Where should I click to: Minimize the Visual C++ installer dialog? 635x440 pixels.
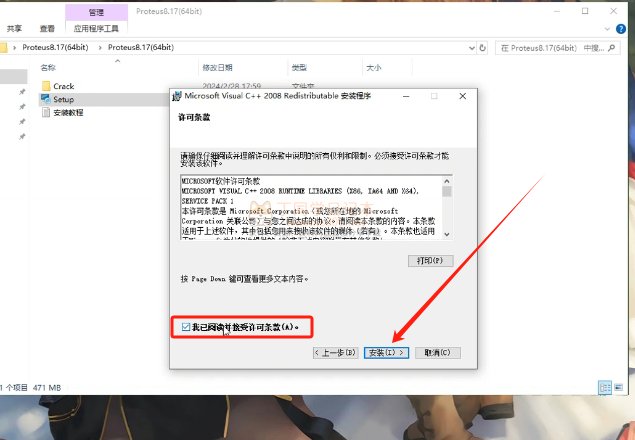pyautogui.click(x=406, y=96)
